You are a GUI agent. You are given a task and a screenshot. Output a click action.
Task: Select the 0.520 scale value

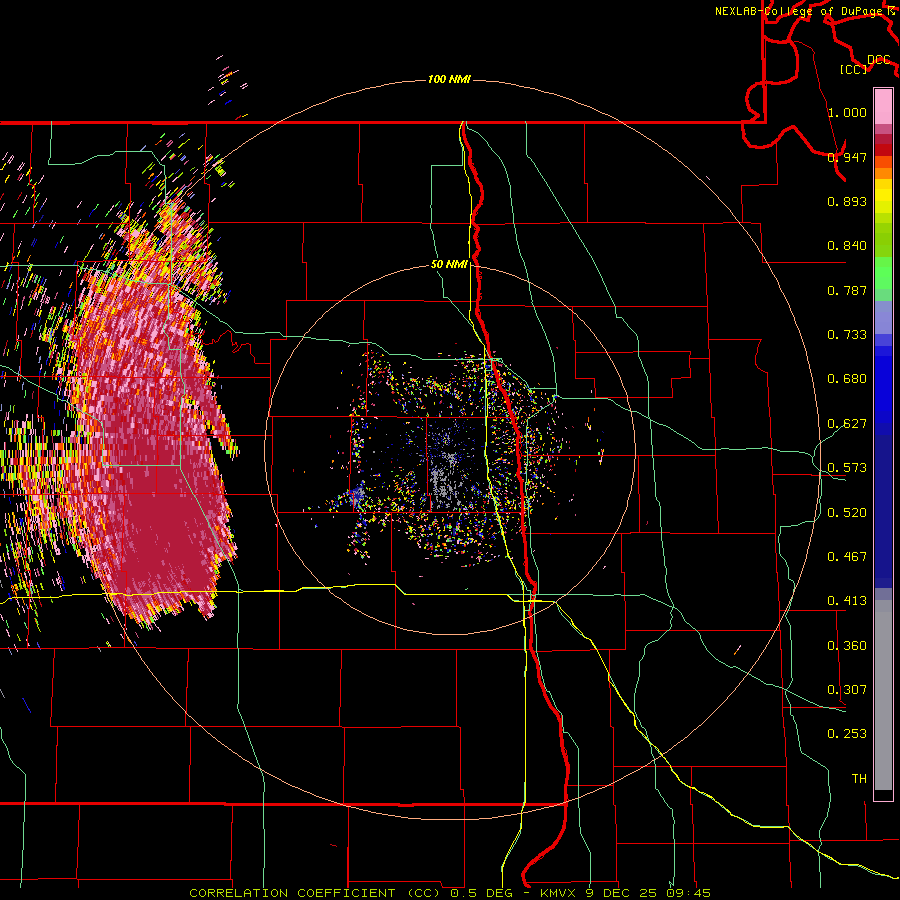(x=847, y=513)
